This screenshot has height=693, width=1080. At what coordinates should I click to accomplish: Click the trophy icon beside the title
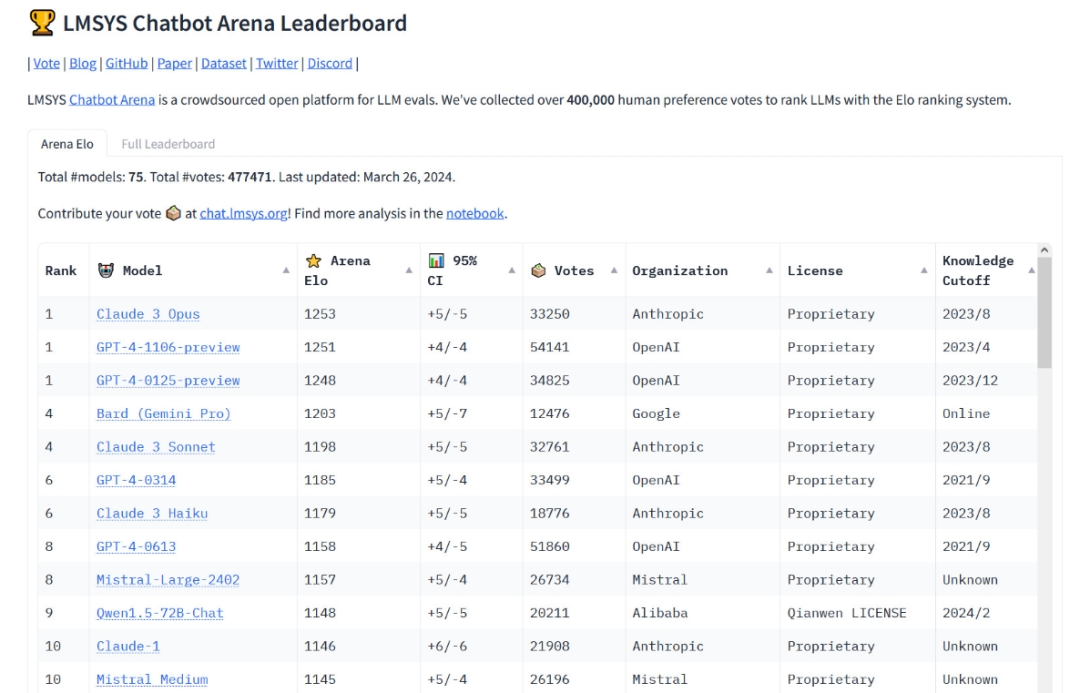[x=42, y=23]
